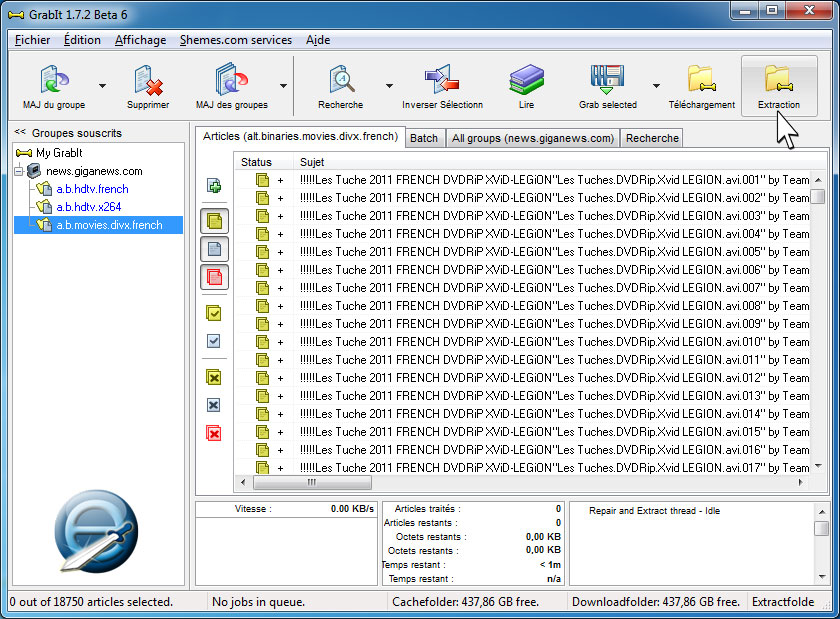
Task: Click the yellow checkmark select icon
Action: tap(214, 313)
